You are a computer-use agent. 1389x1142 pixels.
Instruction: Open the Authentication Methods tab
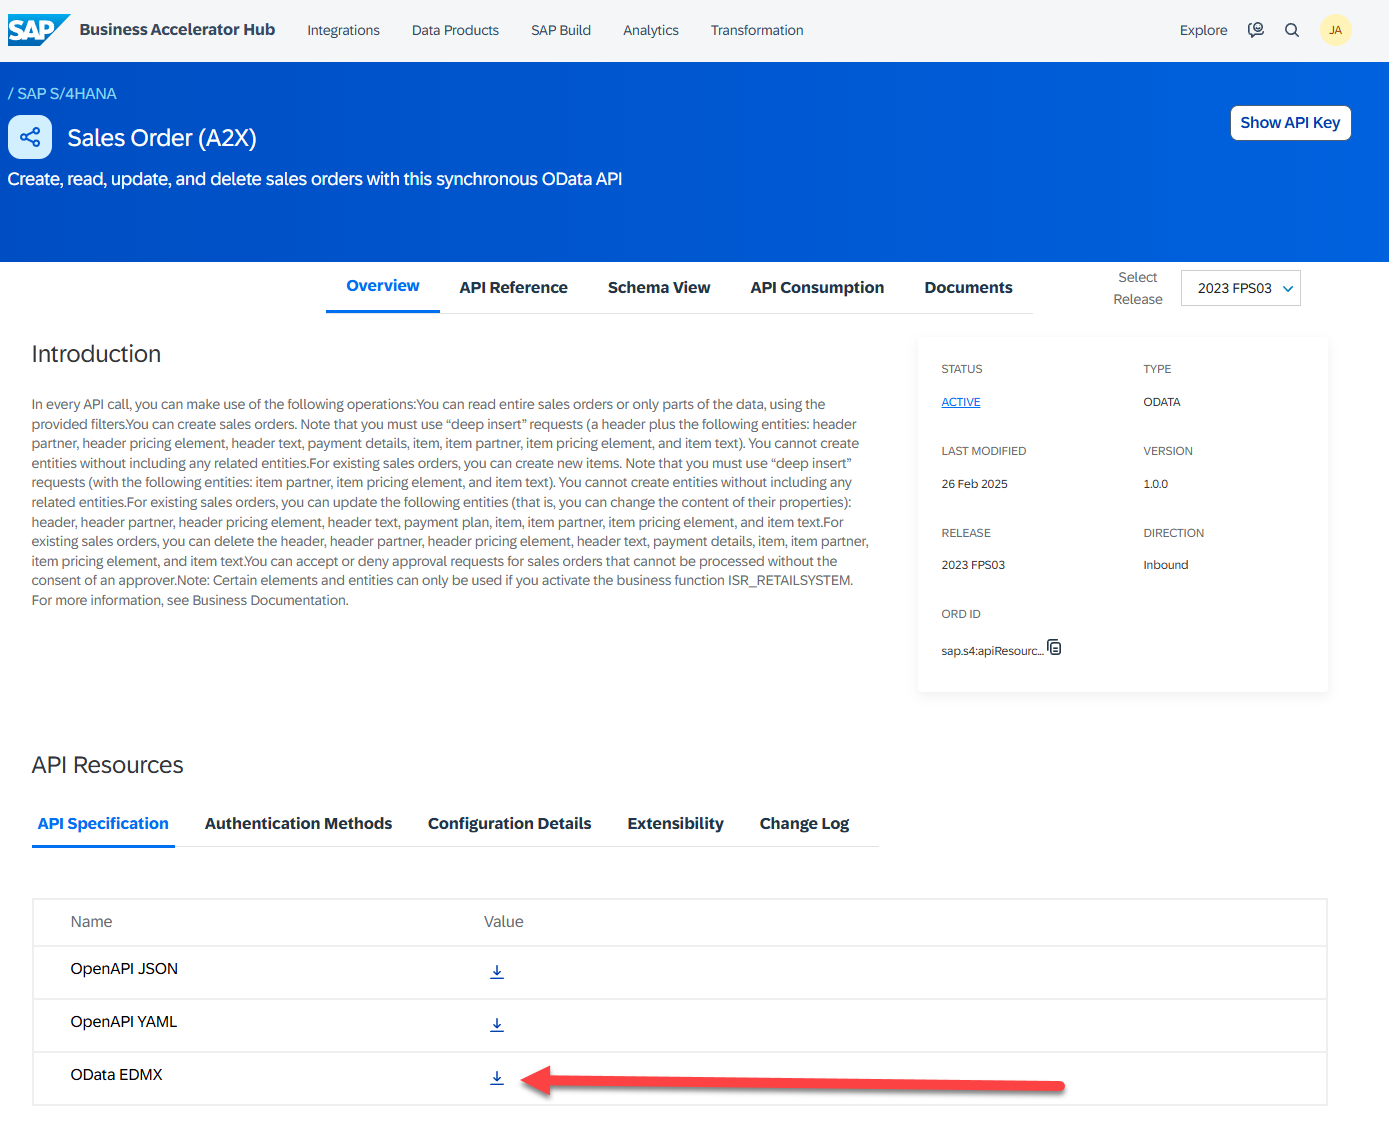[298, 824]
